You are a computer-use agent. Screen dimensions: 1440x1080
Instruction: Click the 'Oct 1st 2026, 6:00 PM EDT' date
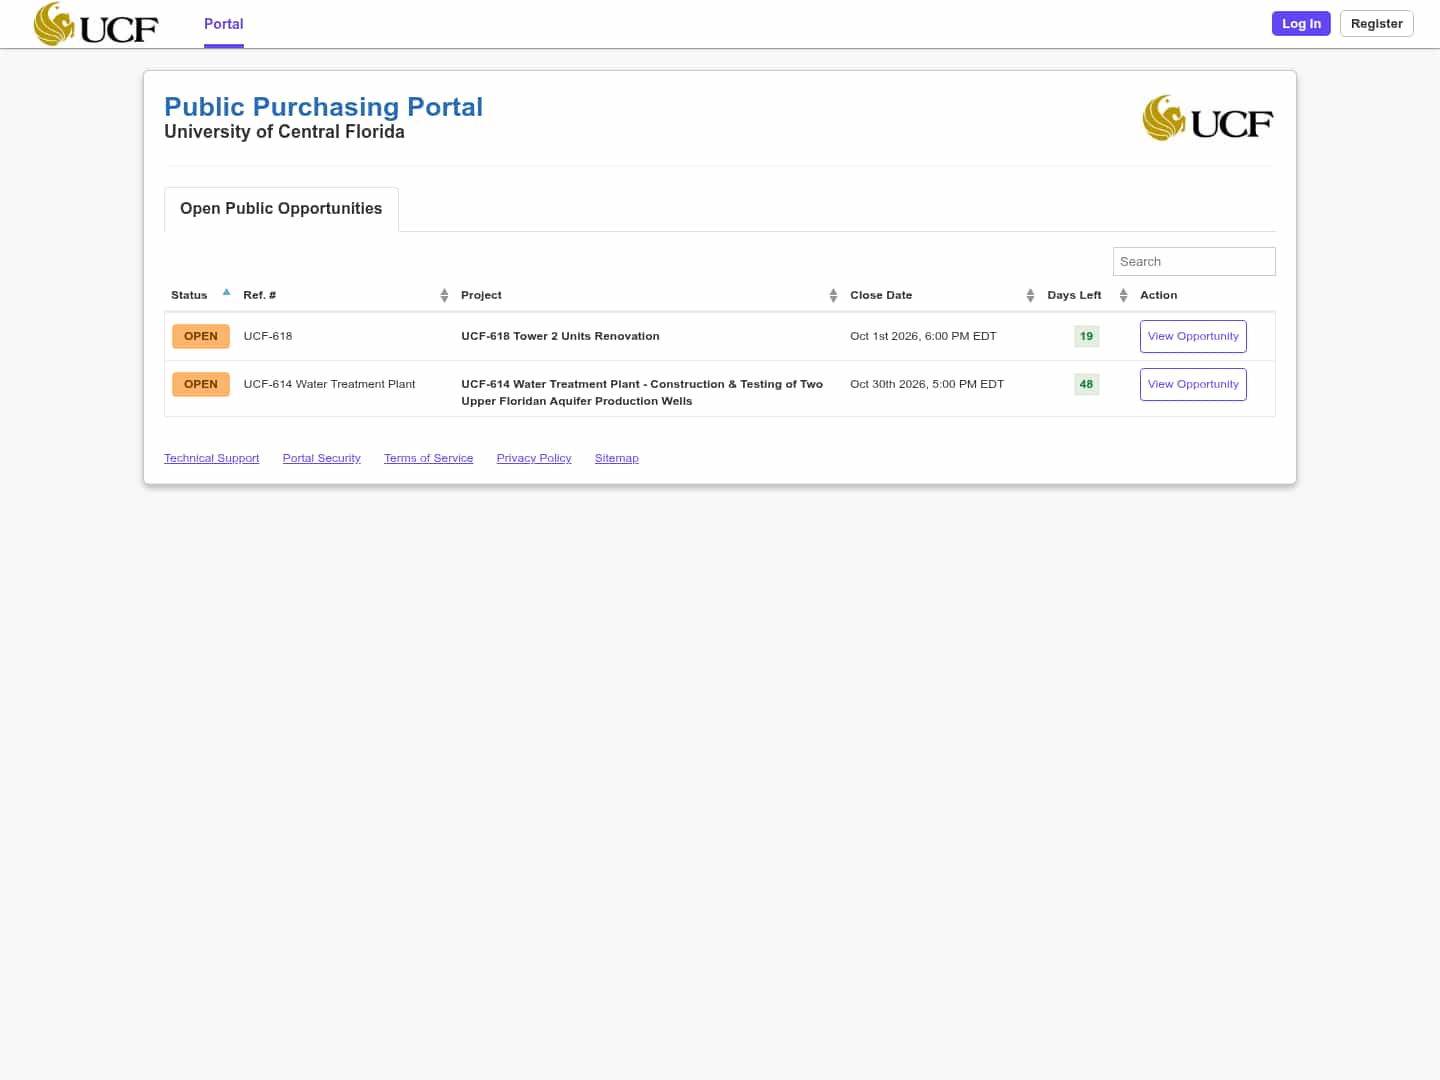pyautogui.click(x=923, y=336)
